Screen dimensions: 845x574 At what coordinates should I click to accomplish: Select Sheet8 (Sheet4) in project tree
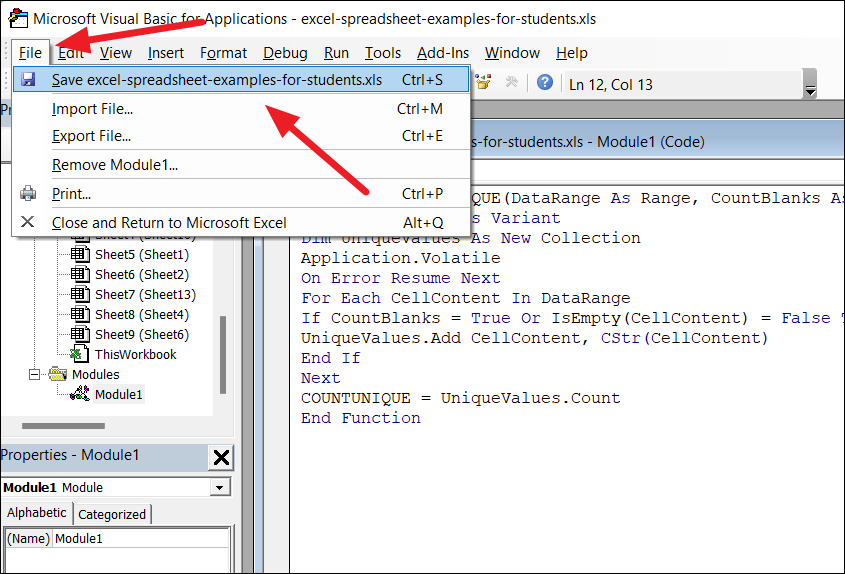coord(142,314)
